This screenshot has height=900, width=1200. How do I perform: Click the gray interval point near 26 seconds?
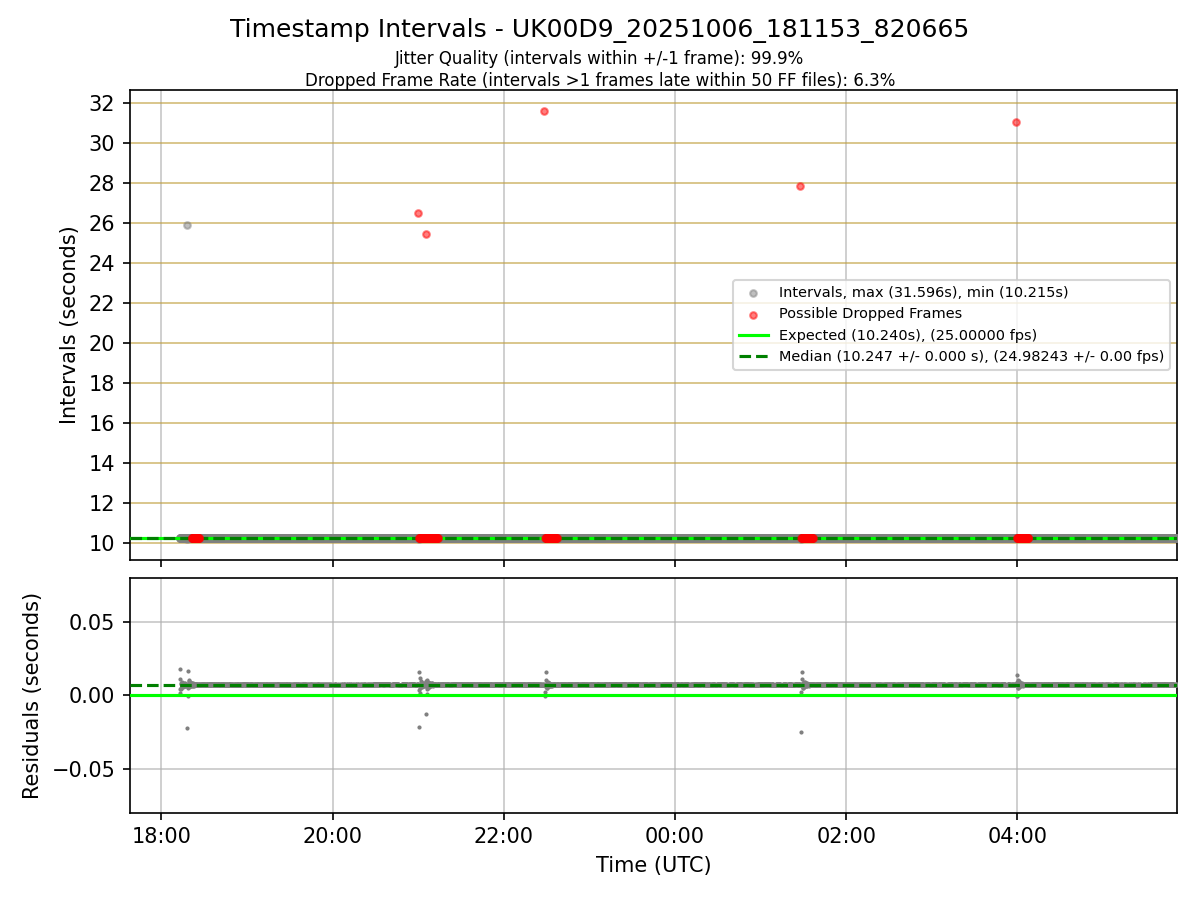tap(187, 225)
